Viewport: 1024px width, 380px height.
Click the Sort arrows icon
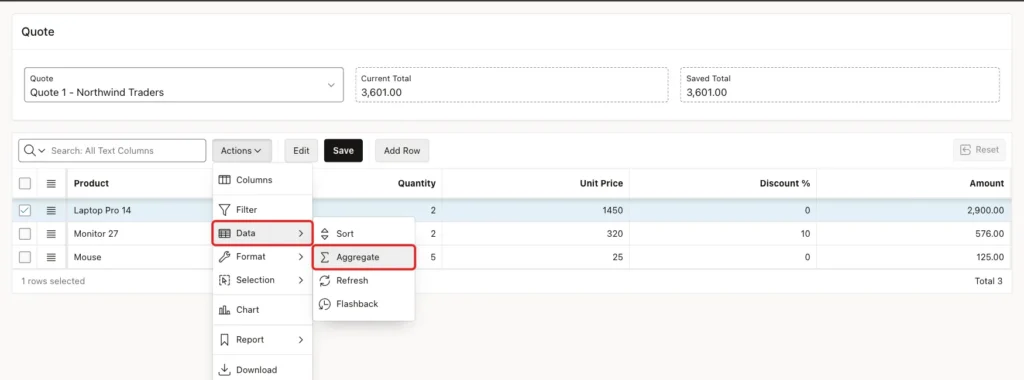coord(325,234)
